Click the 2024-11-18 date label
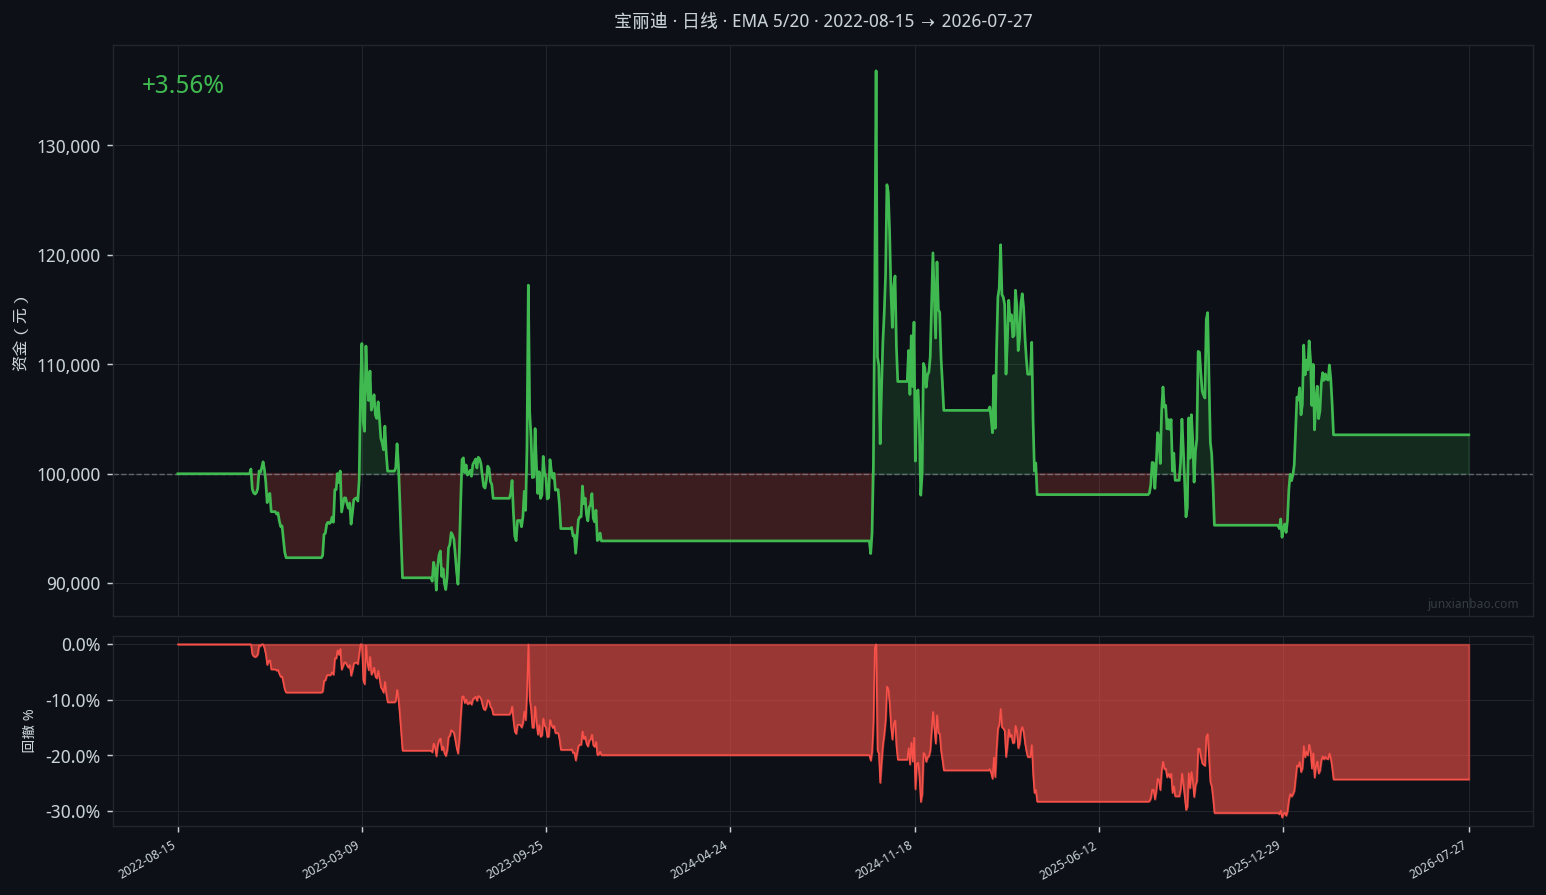 [884, 860]
